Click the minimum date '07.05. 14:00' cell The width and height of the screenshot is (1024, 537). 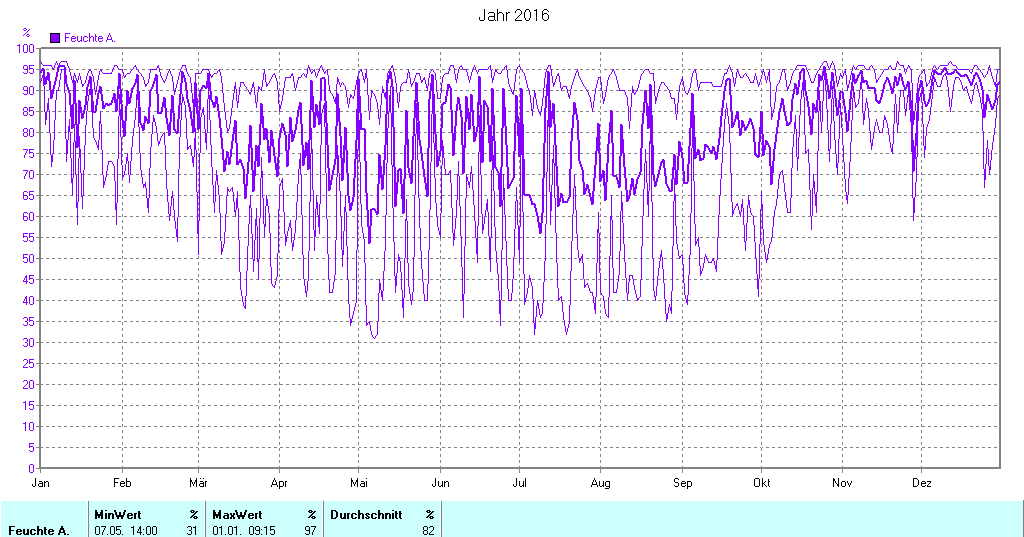tap(126, 530)
